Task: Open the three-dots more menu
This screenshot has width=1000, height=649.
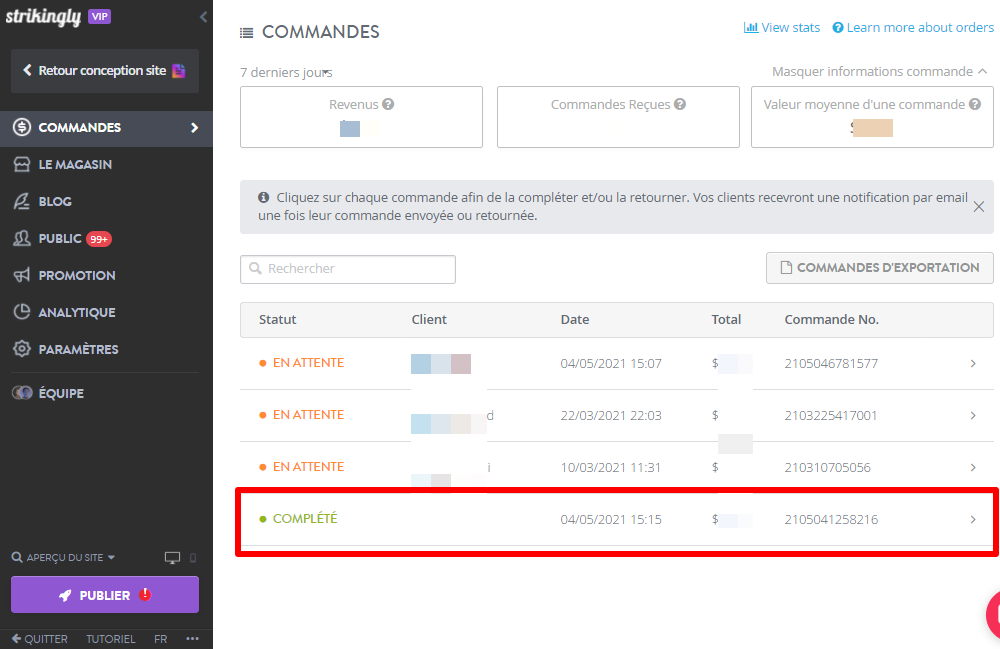Action: tap(193, 639)
